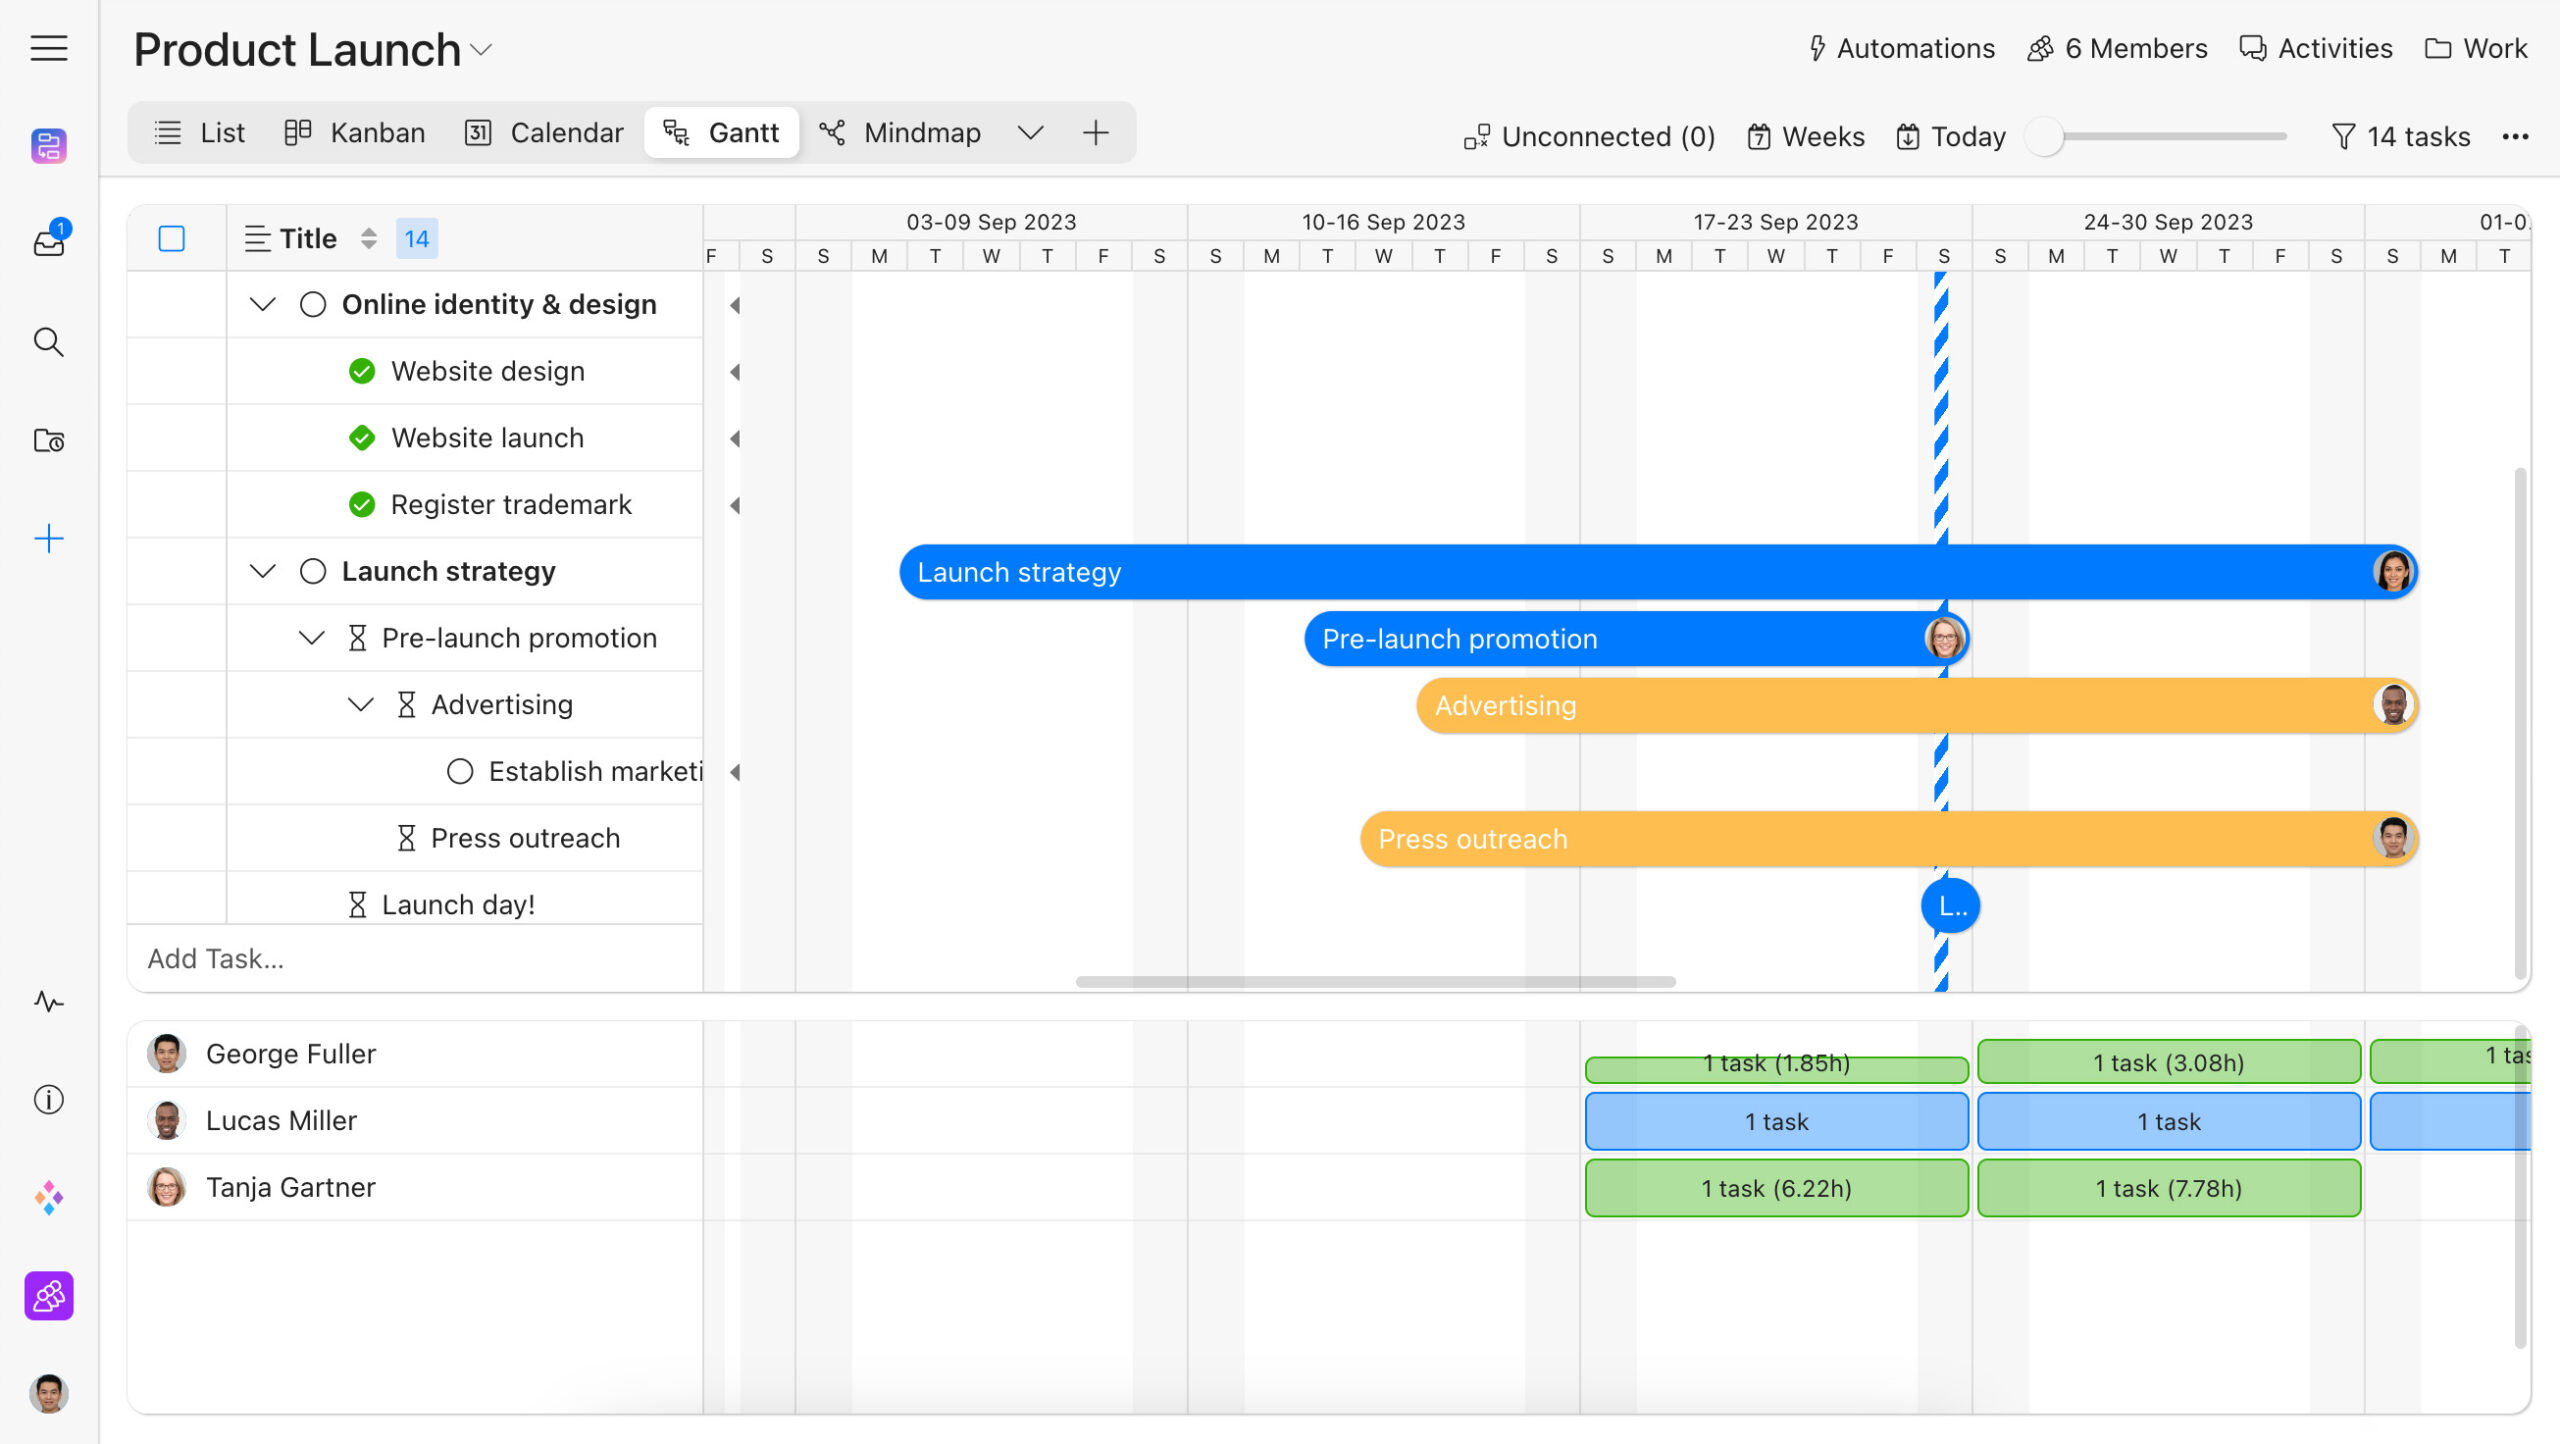Viewport: 2560px width, 1444px height.
Task: Tick the select-all checkbox beside Title
Action: (x=172, y=238)
